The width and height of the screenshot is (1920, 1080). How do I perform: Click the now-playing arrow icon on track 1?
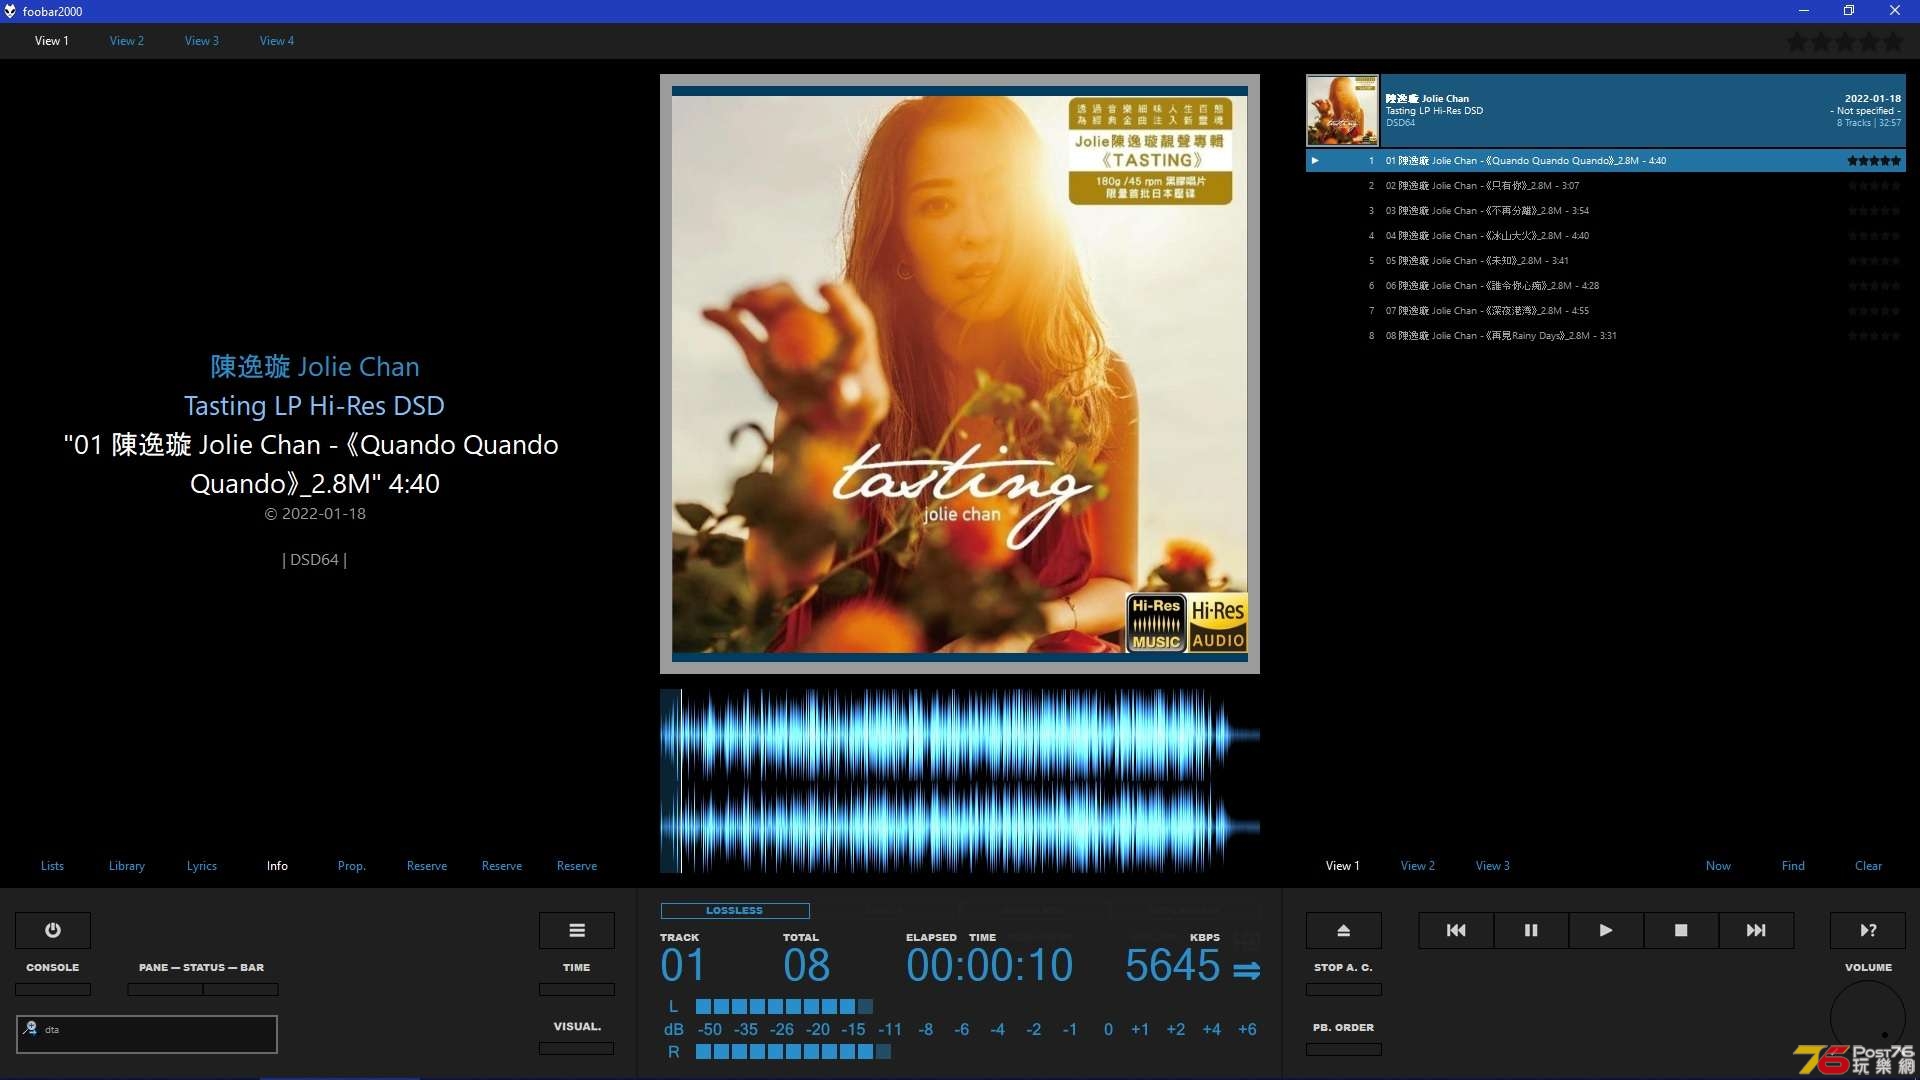pos(1315,160)
